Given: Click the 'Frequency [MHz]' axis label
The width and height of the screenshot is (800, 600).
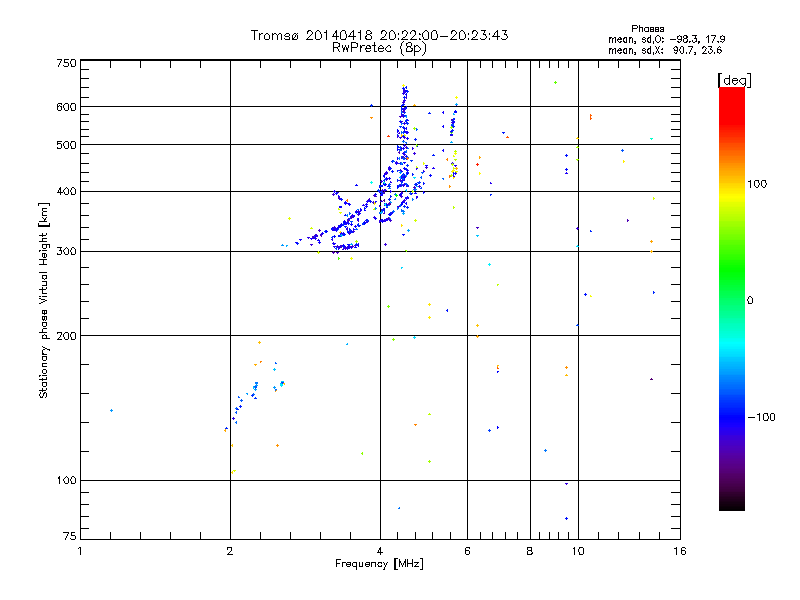Looking at the screenshot, I should [379, 564].
